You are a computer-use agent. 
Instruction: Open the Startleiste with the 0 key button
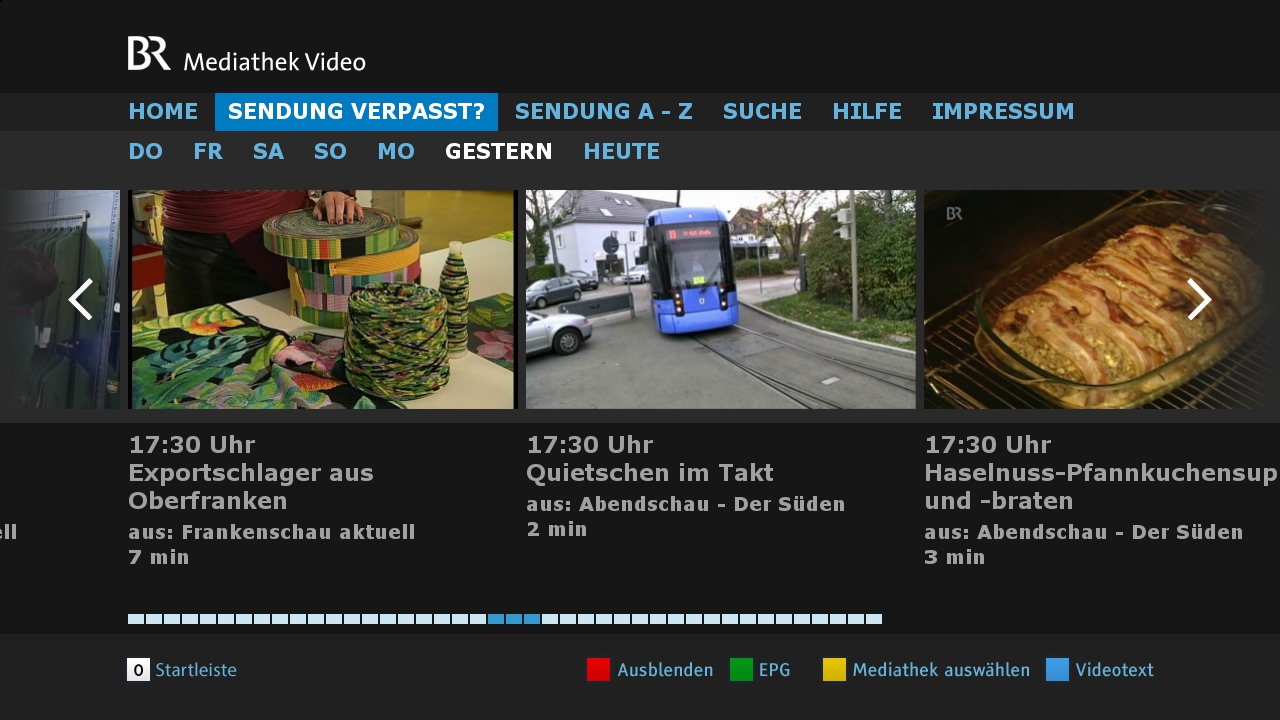[x=137, y=670]
